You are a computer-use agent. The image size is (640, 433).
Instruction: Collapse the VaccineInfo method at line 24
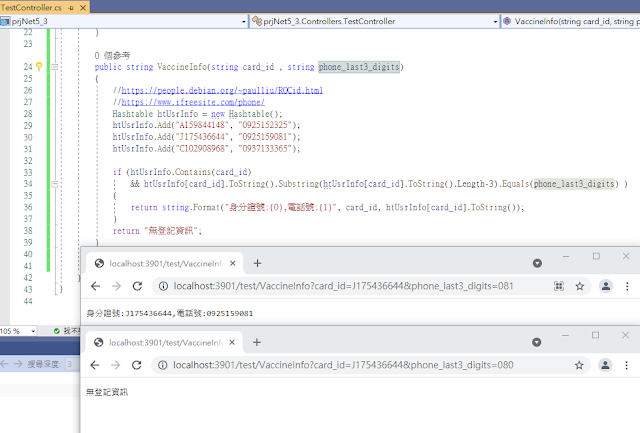(x=55, y=67)
